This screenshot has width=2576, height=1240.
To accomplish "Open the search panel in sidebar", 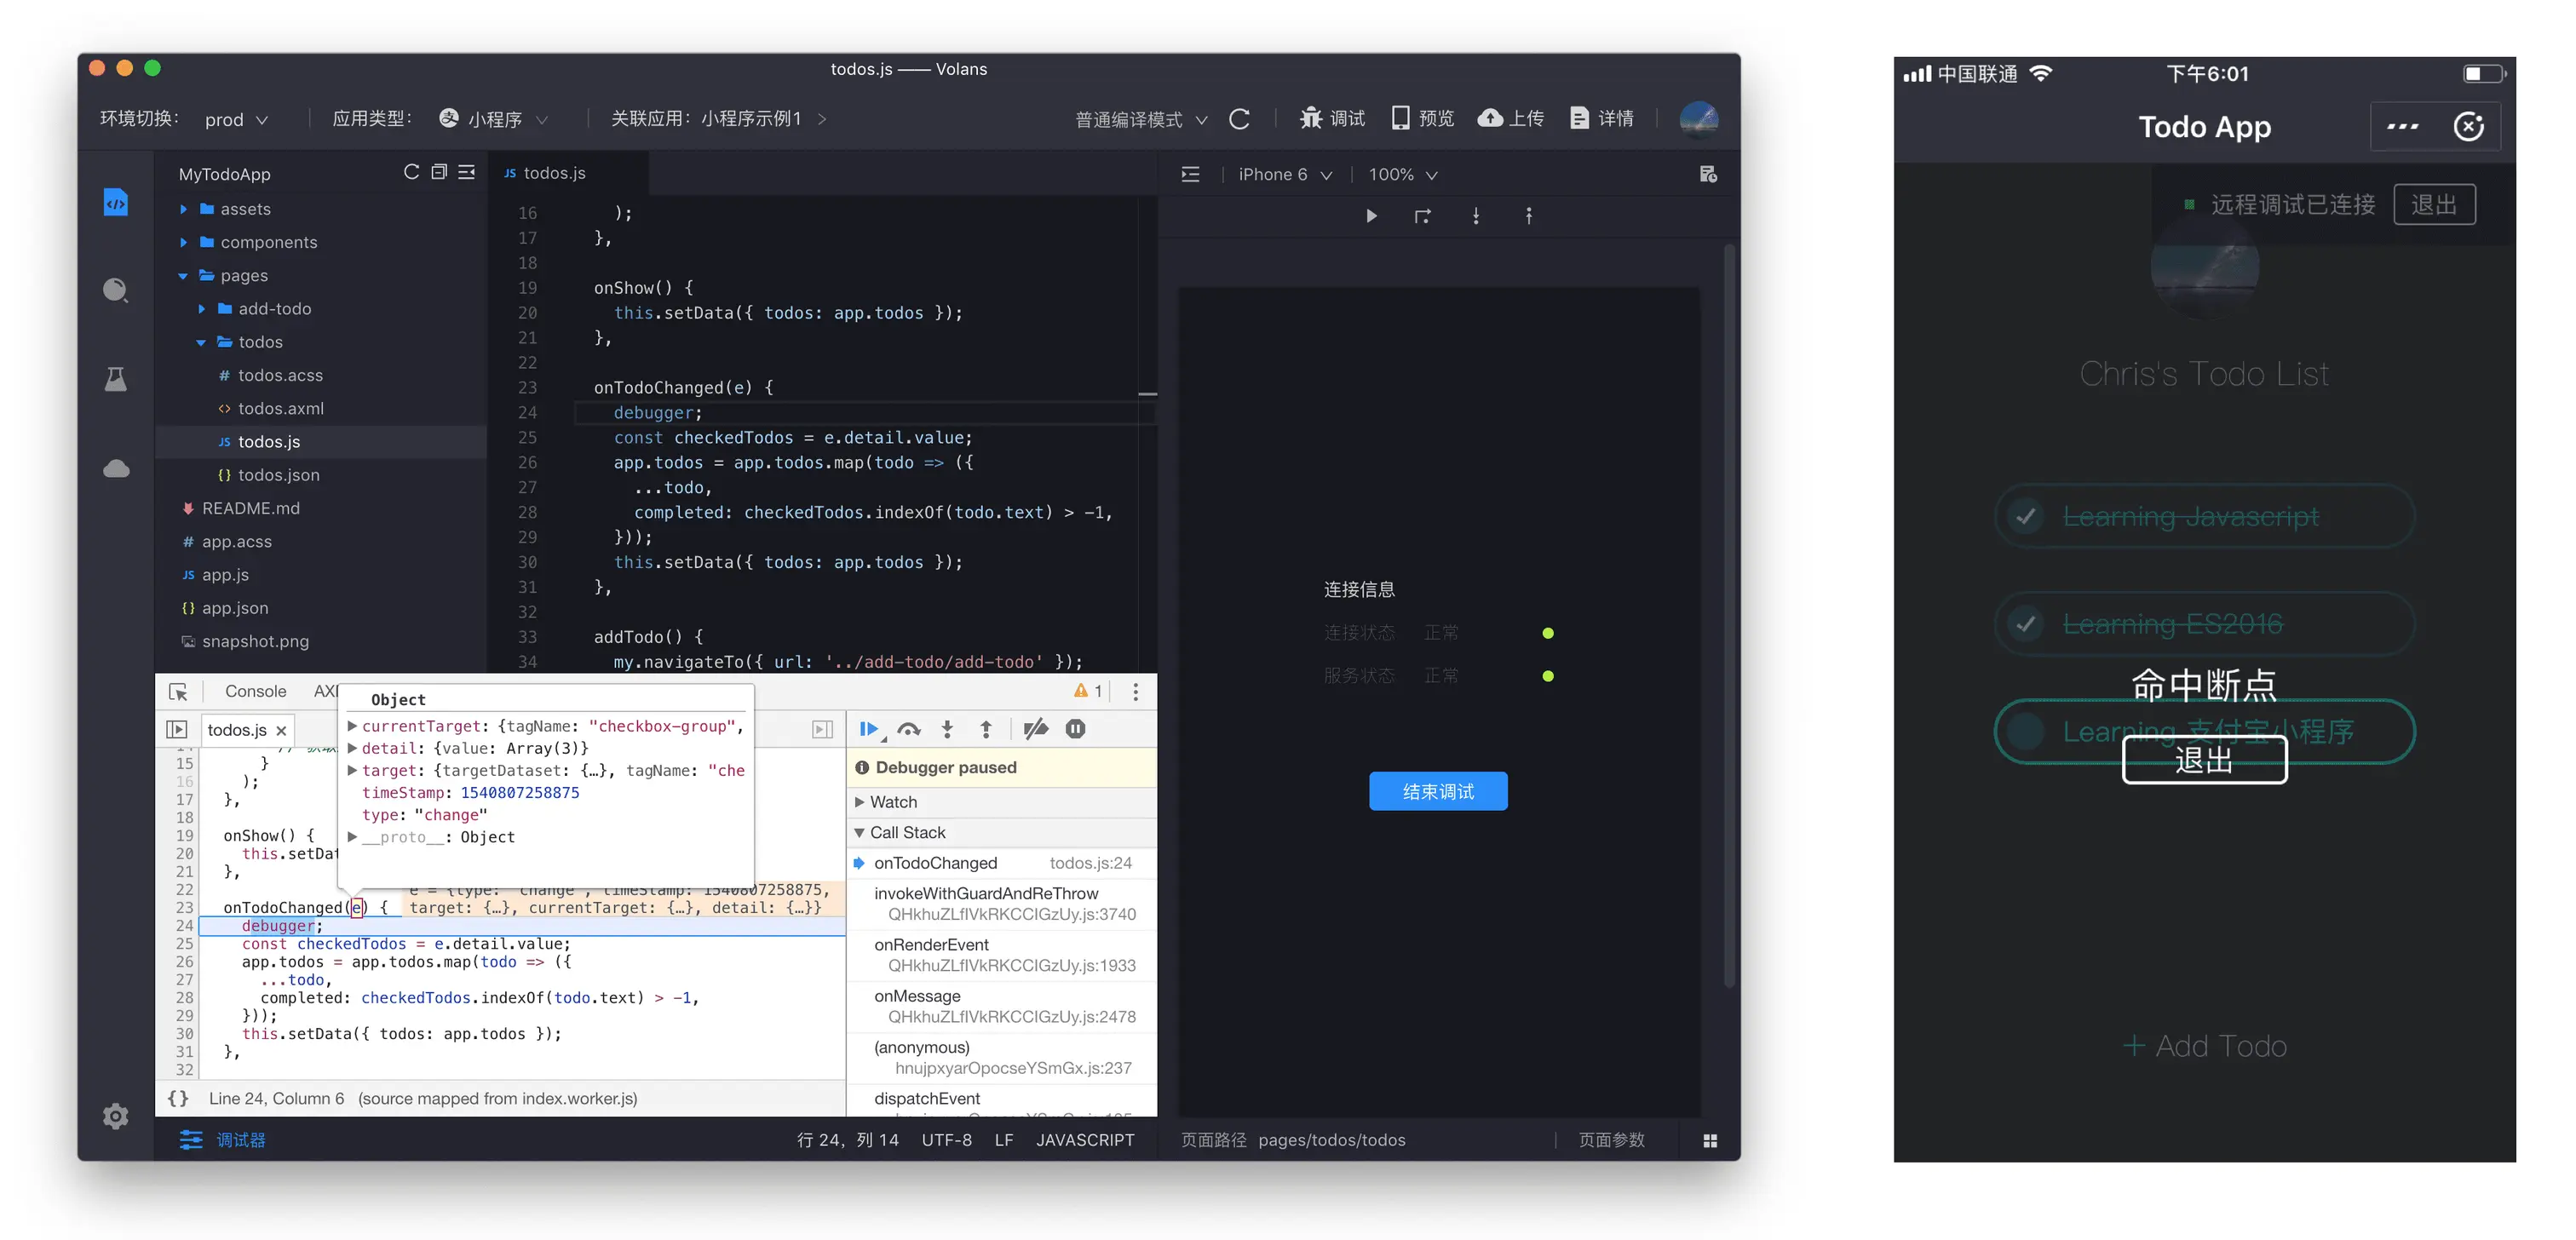I will click(116, 290).
